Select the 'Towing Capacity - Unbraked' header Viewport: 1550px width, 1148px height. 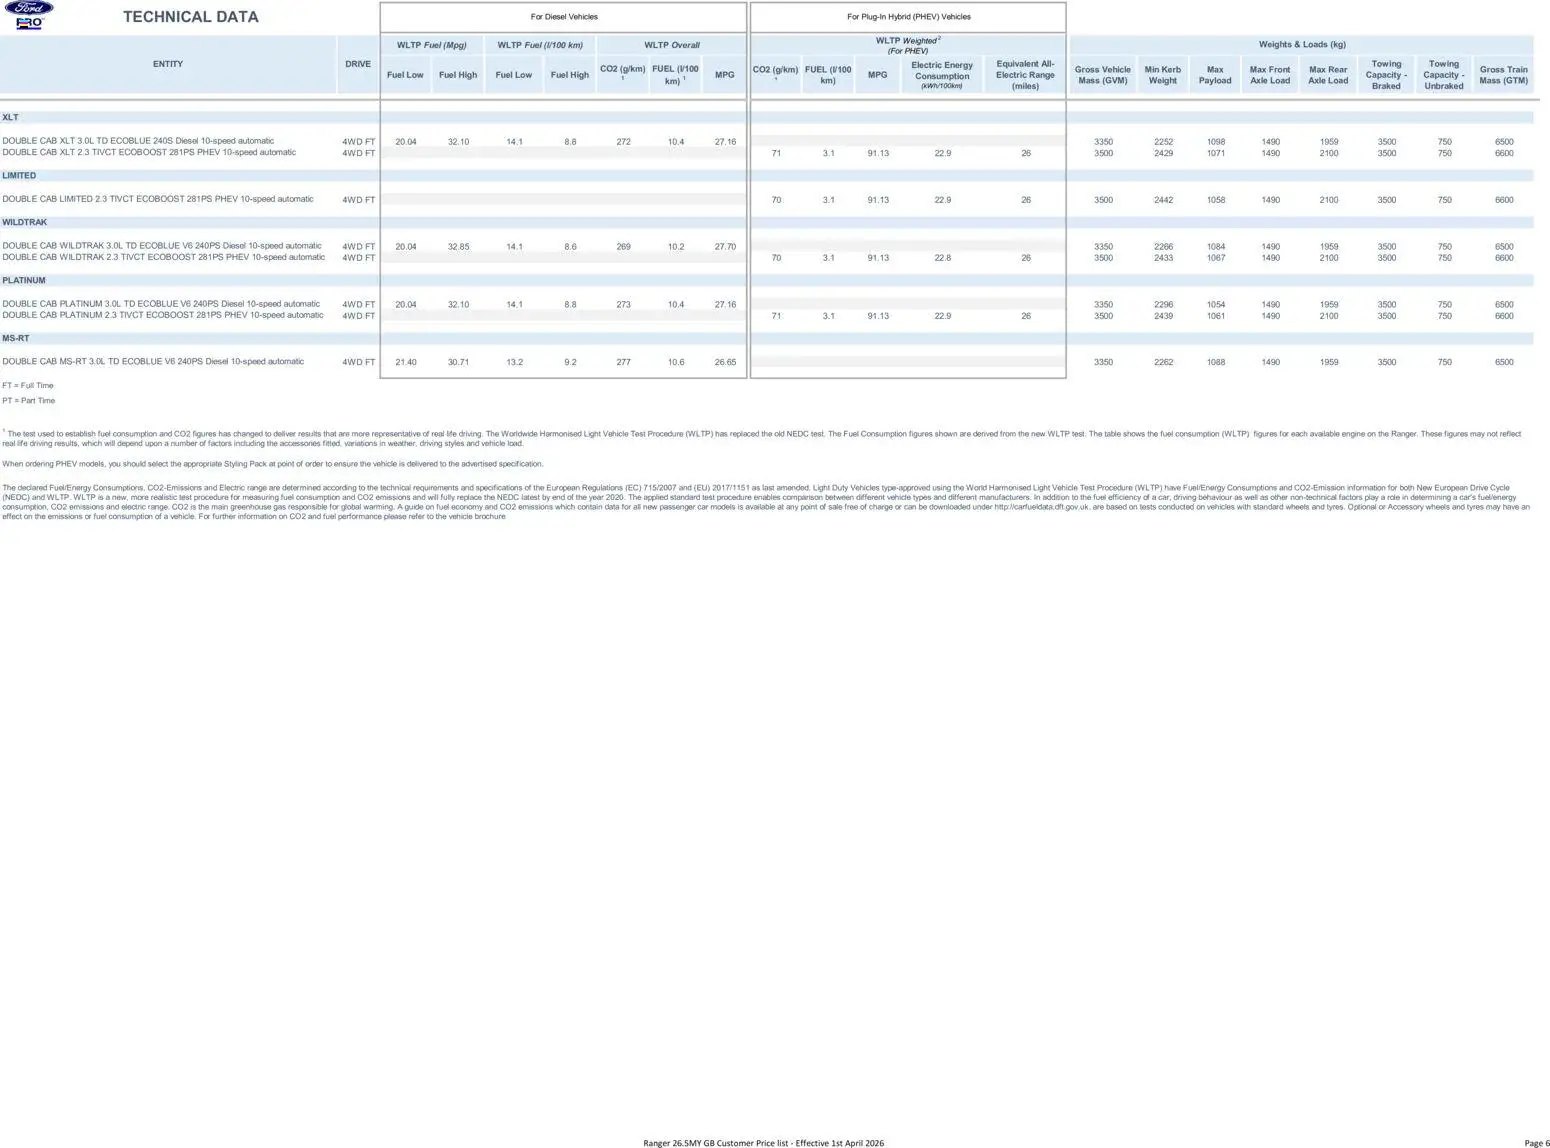pos(1444,75)
